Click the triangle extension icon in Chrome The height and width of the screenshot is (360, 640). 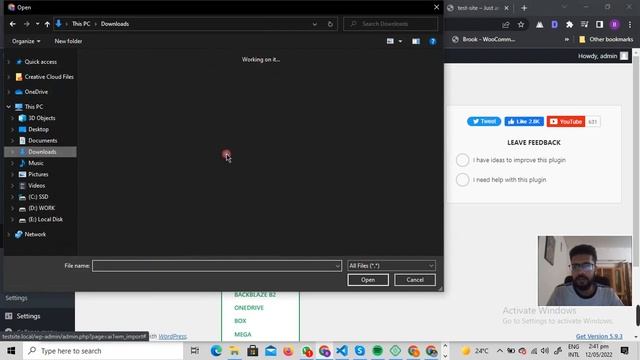click(x=540, y=24)
